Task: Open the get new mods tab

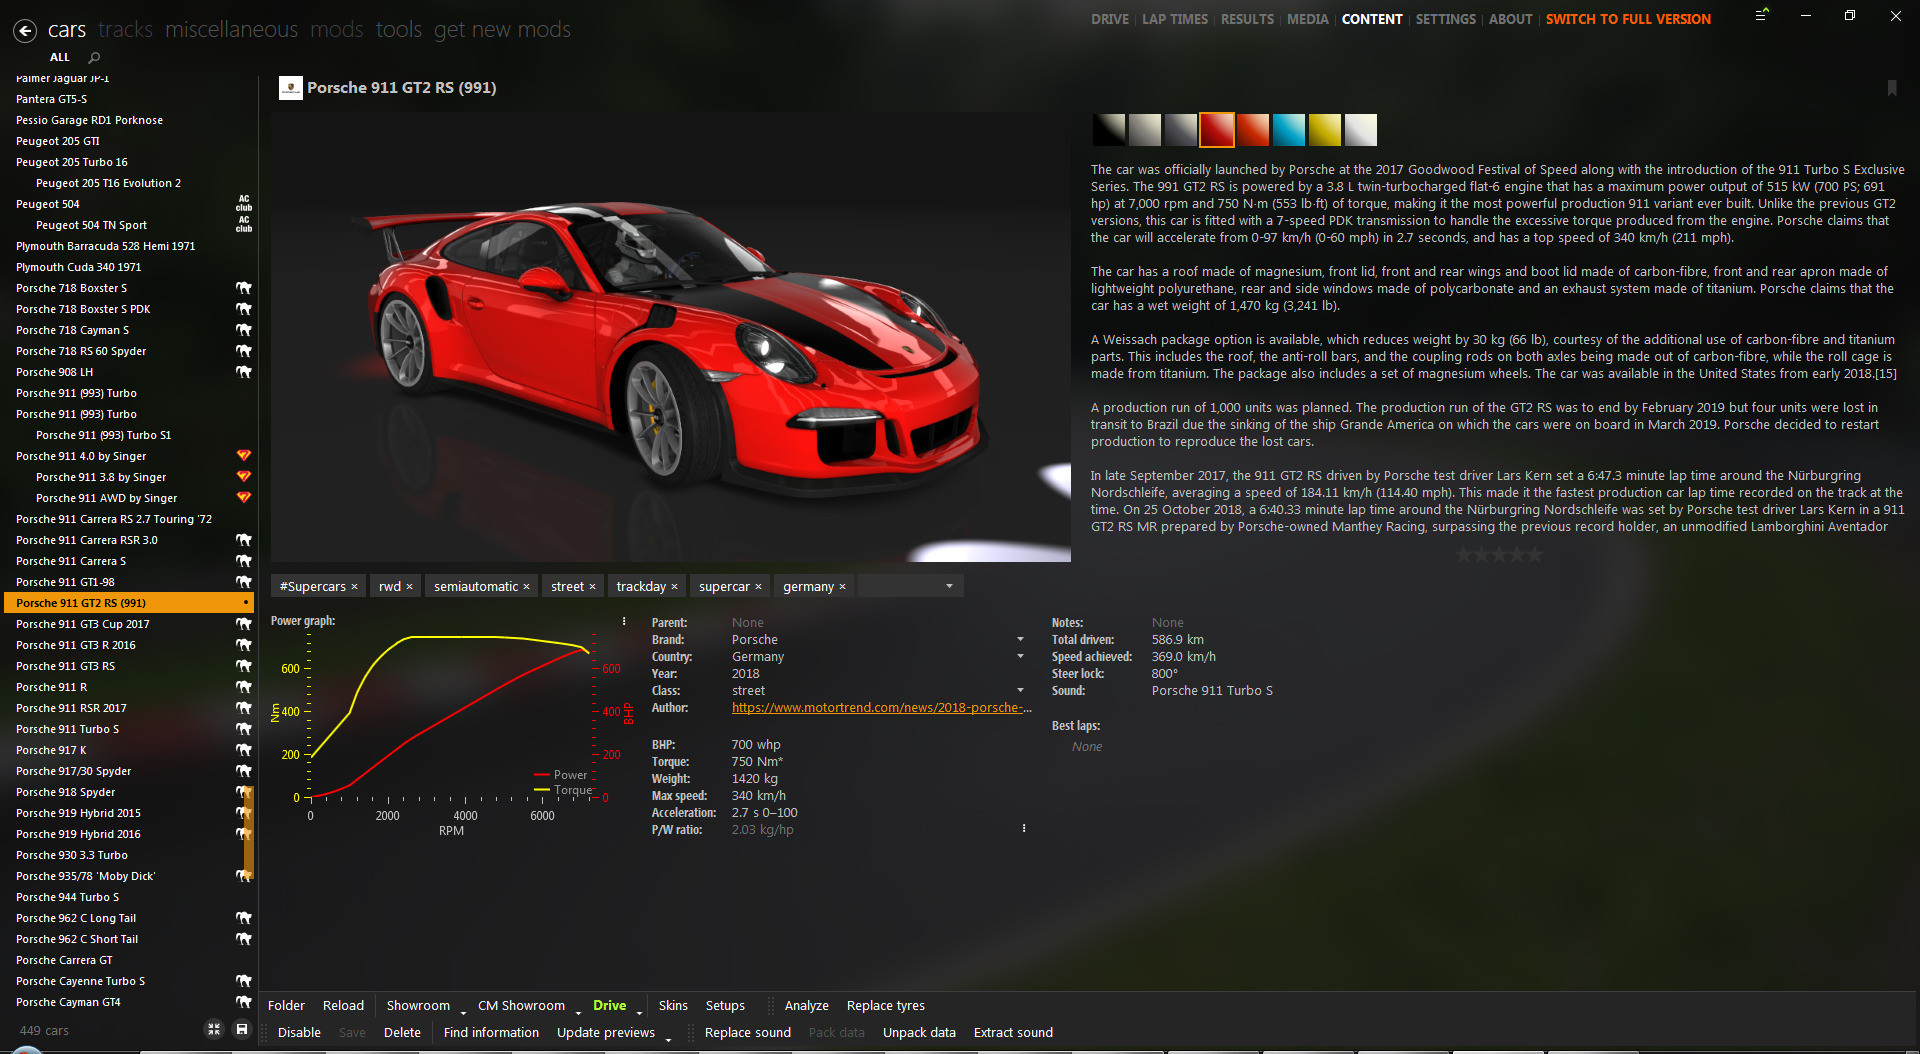Action: point(502,30)
